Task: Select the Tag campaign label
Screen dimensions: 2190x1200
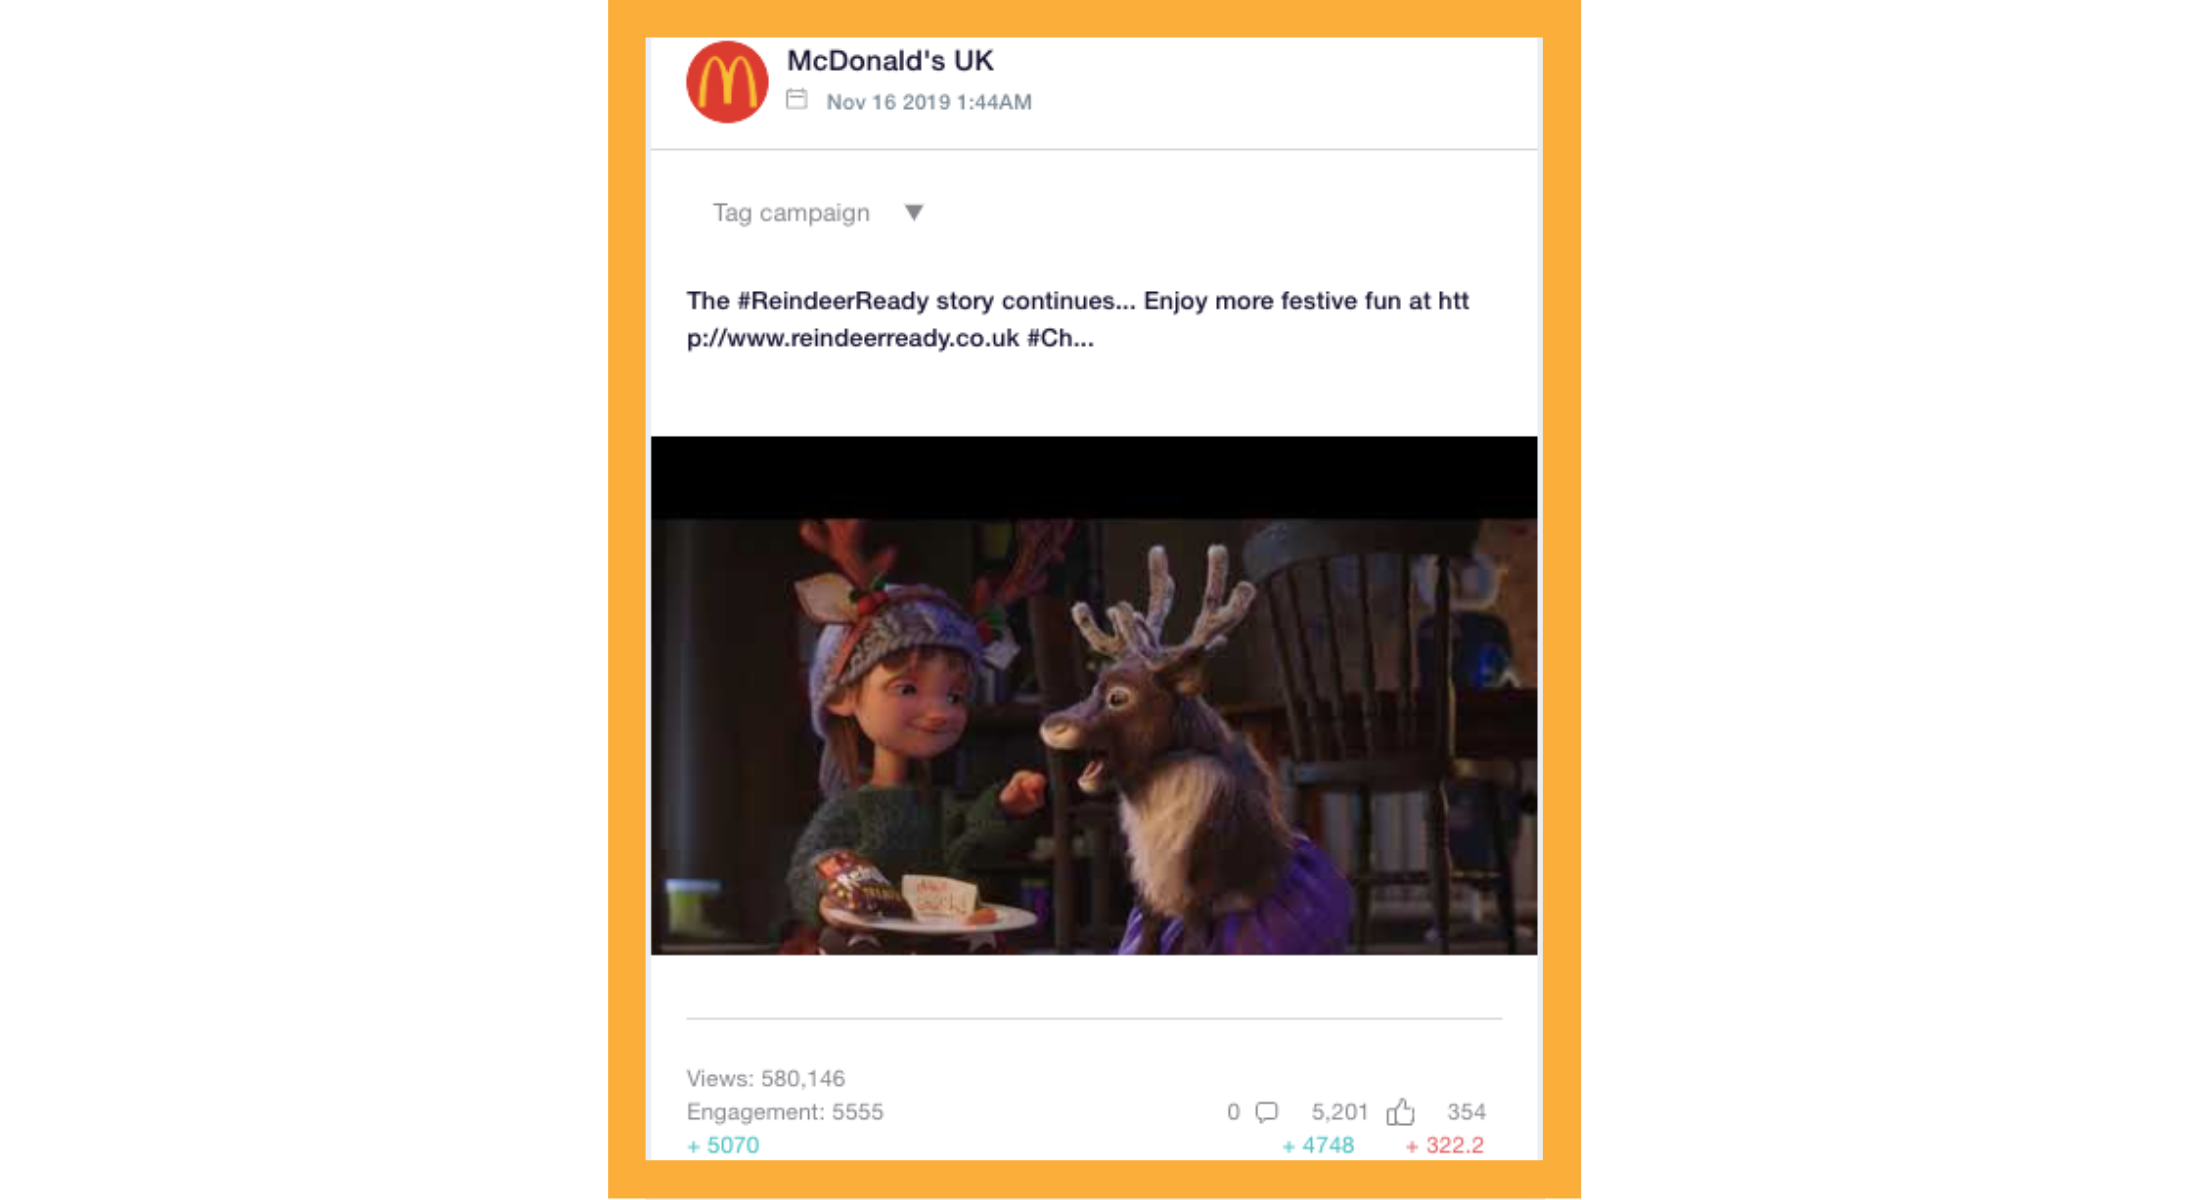Action: 791,213
